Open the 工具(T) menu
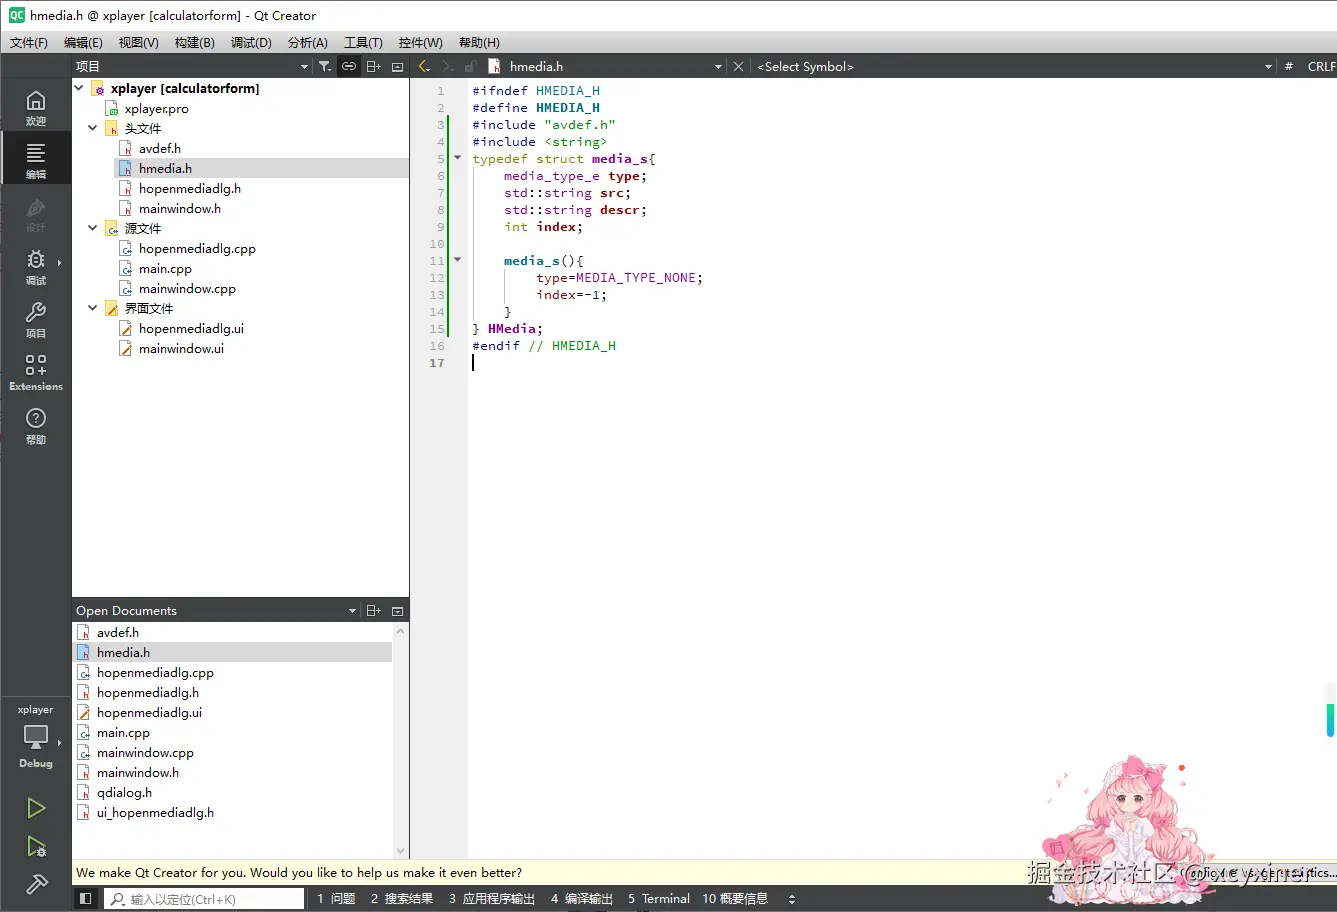 click(x=363, y=42)
